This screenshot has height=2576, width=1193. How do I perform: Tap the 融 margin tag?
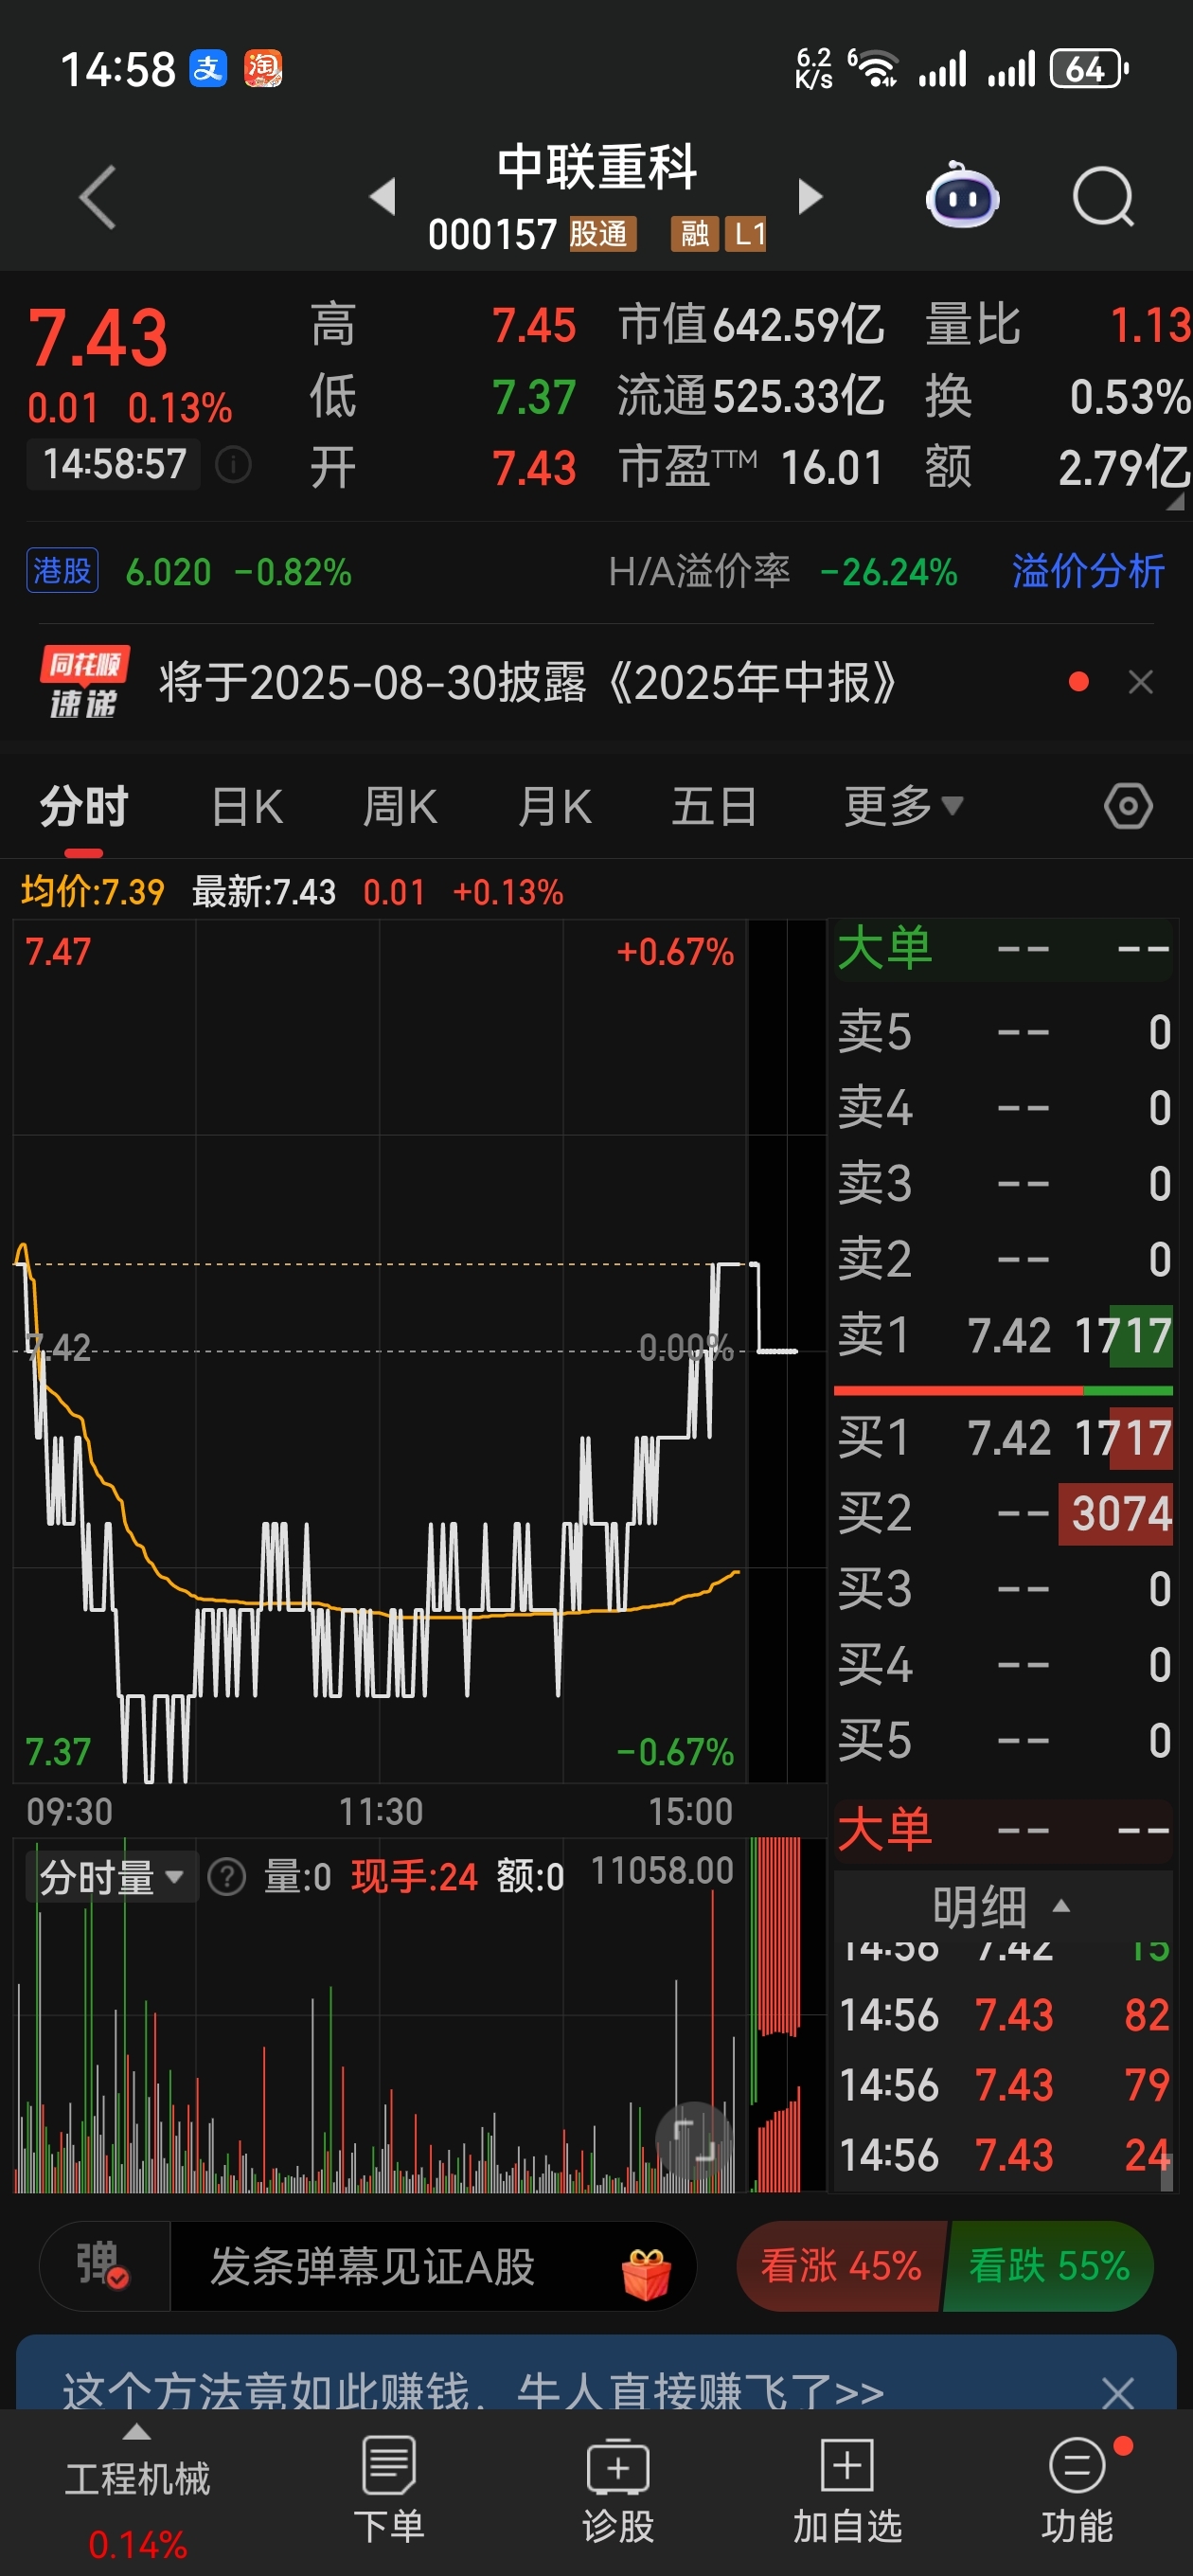pos(694,234)
